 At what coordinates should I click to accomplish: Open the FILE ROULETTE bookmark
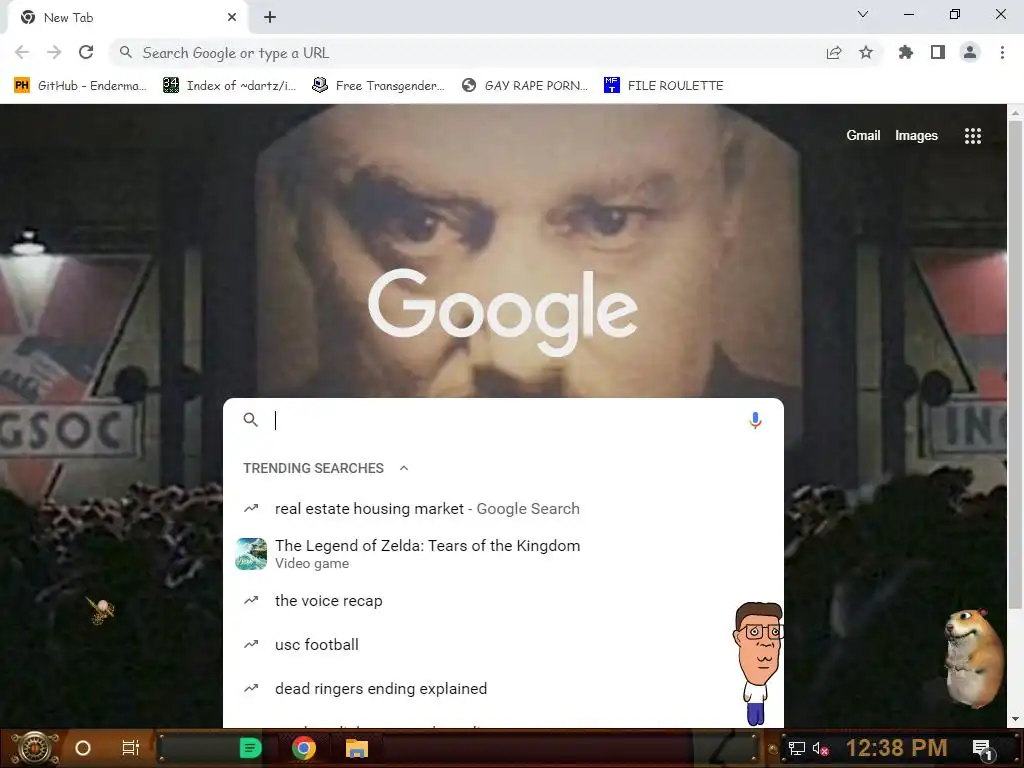coord(664,86)
